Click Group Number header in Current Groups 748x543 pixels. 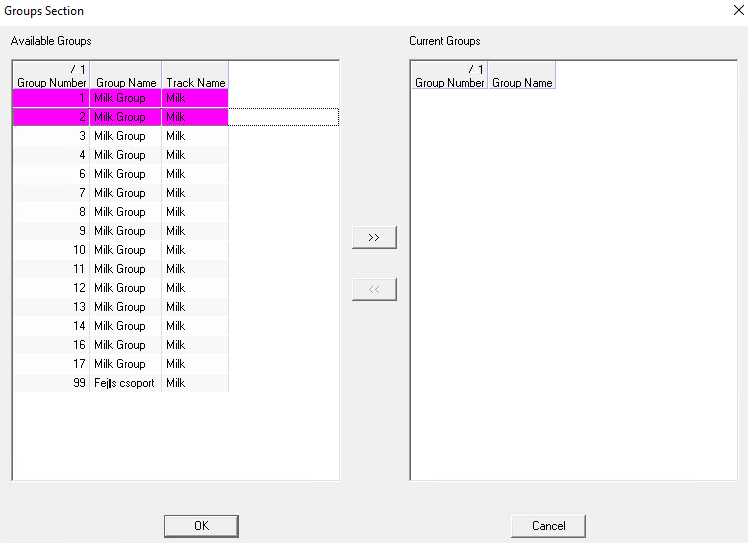pyautogui.click(x=449, y=76)
